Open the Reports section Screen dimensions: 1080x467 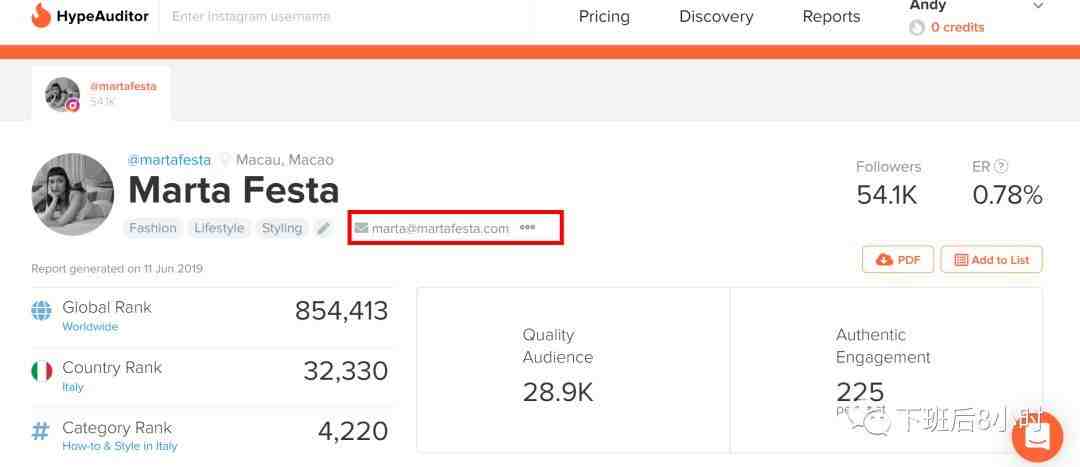click(831, 17)
